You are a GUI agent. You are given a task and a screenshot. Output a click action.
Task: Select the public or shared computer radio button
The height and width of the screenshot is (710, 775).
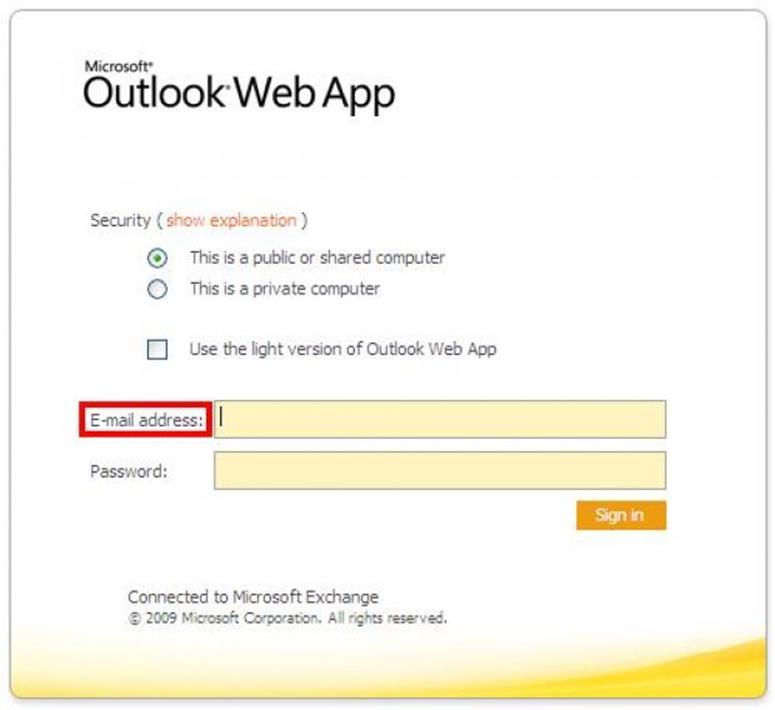pyautogui.click(x=157, y=258)
